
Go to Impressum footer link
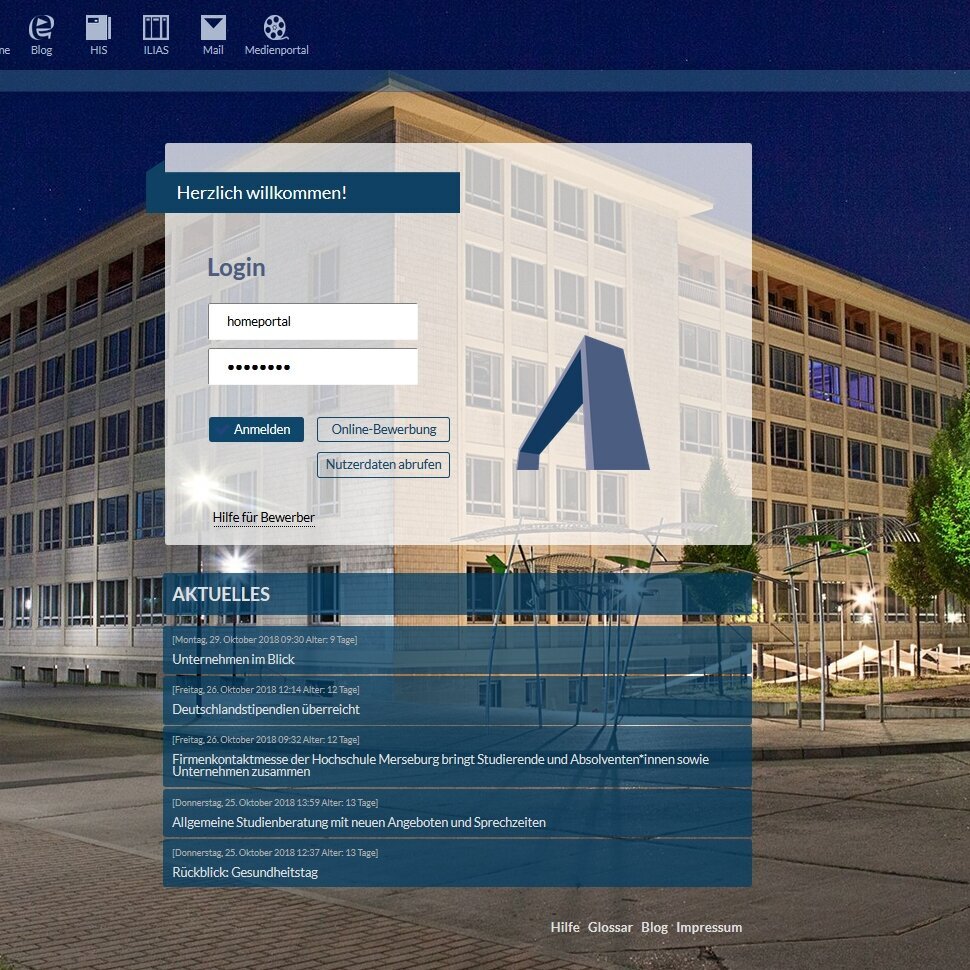[x=709, y=928]
